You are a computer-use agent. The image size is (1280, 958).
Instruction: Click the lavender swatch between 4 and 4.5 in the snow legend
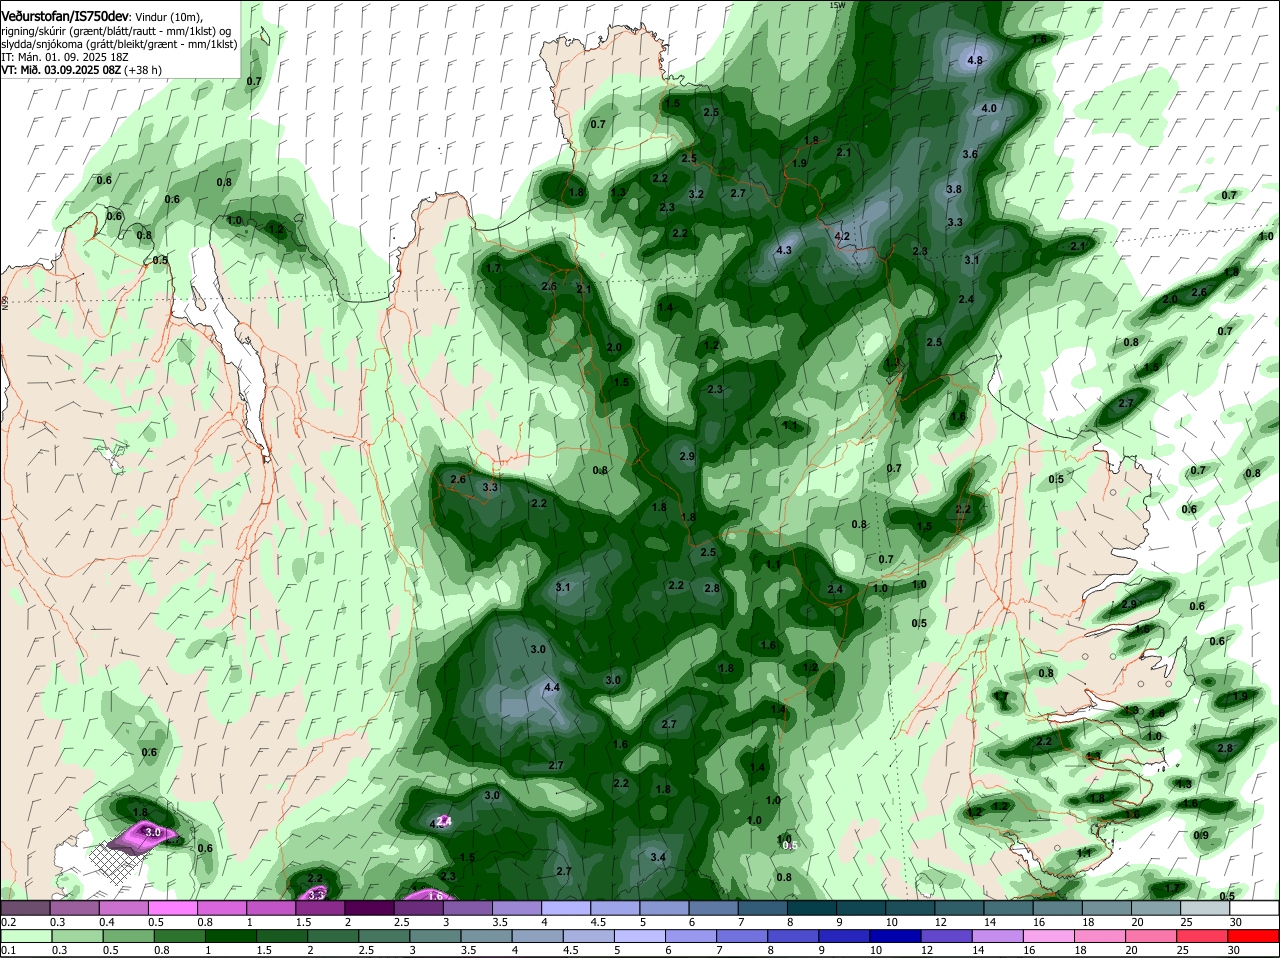[566, 907]
